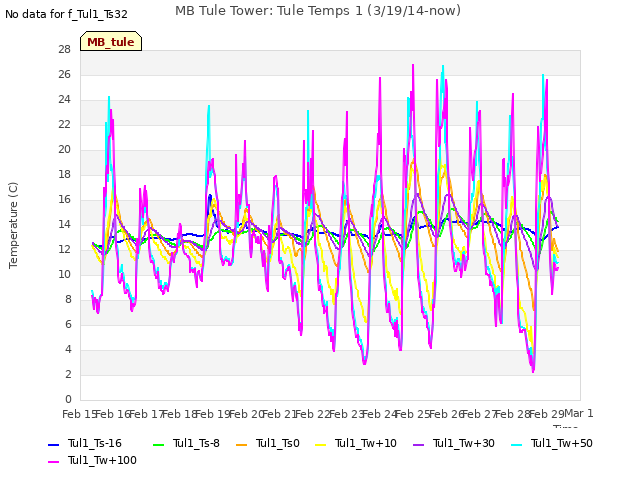The width and height of the screenshot is (640, 480).
Task: Click the 28 y-axis tick label
Action: (x=64, y=49)
